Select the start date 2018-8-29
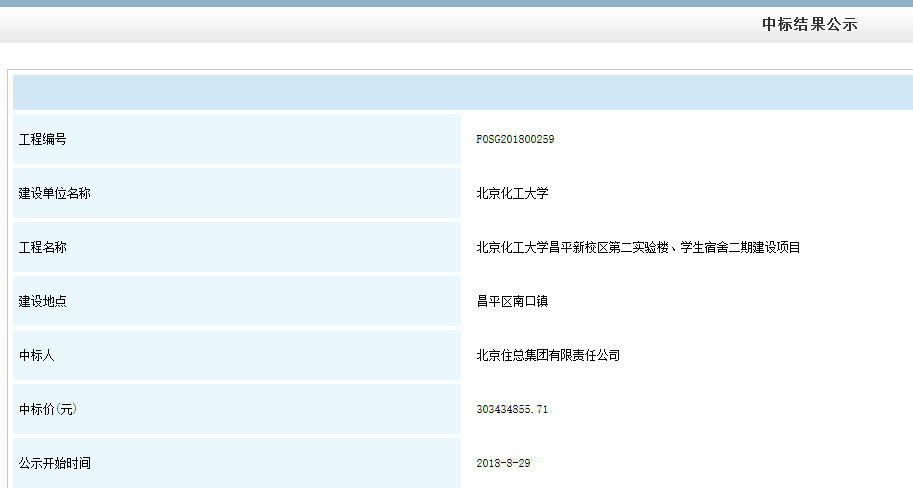913x488 pixels. 503,464
